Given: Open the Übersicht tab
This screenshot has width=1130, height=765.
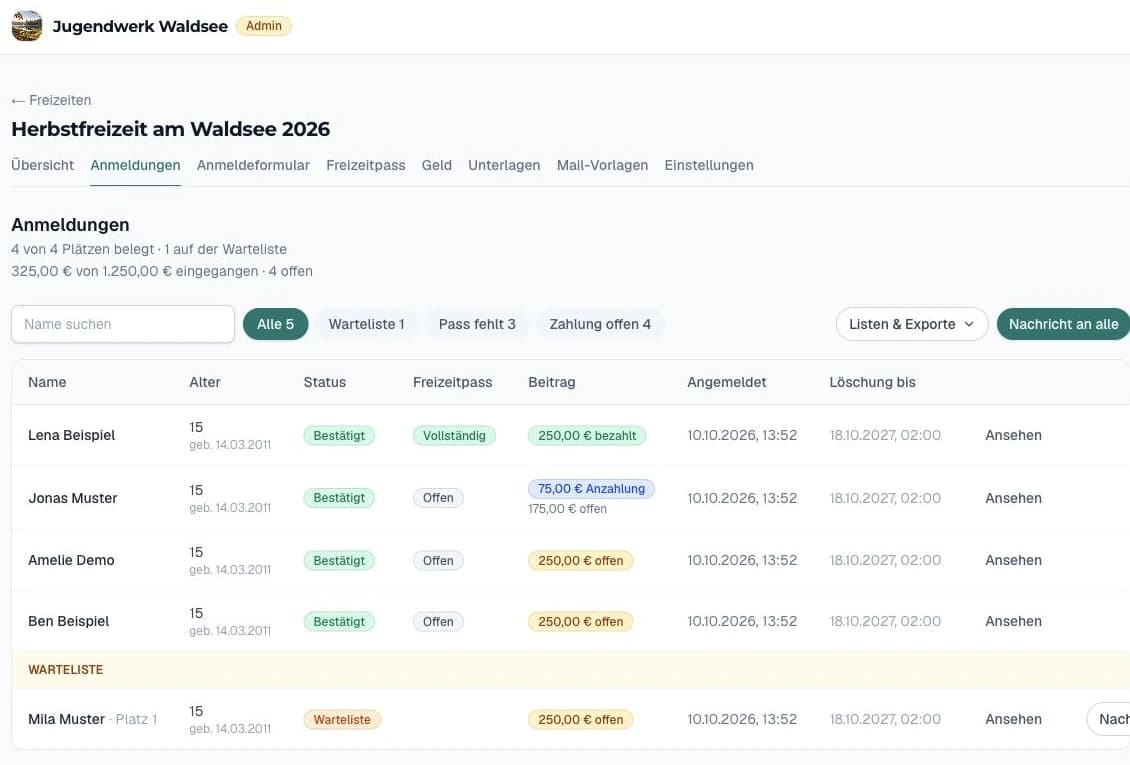Looking at the screenshot, I should click(x=43, y=165).
